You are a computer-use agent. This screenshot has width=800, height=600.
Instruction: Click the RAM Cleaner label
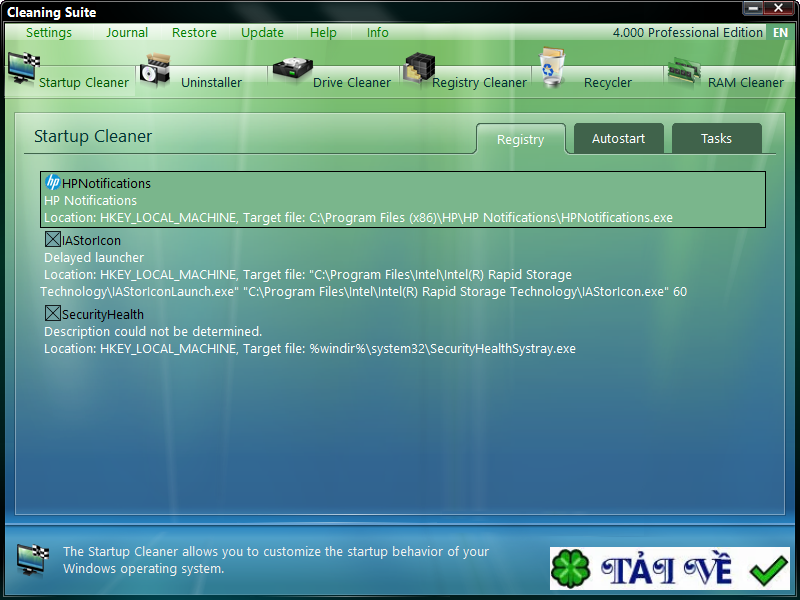745,82
